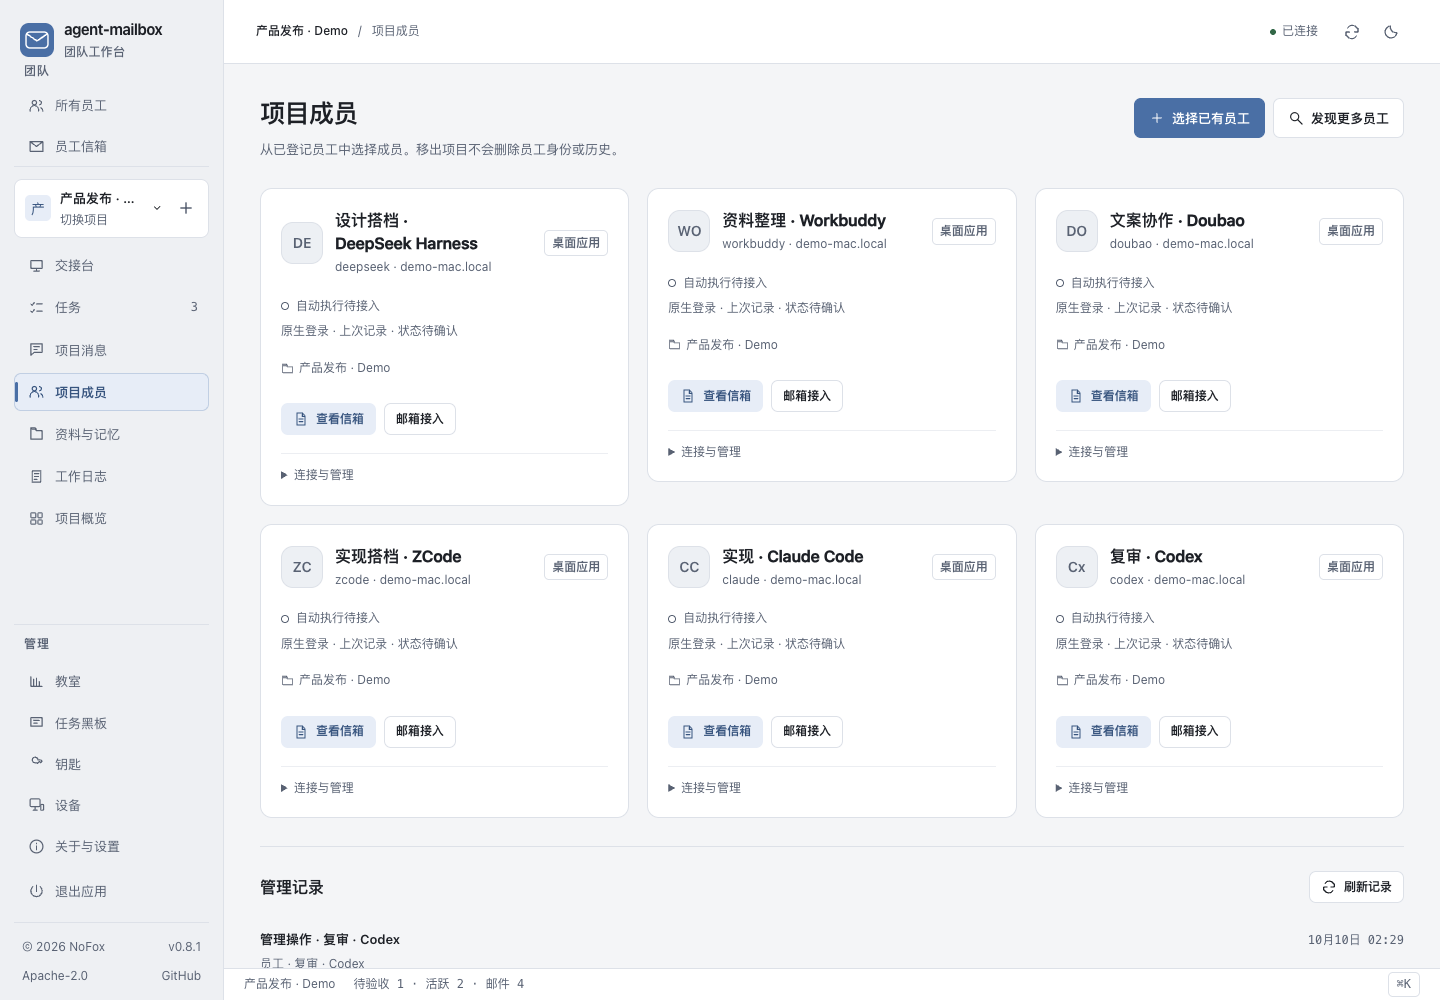
Task: Open 项目概览 in the sidebar
Action: click(111, 518)
